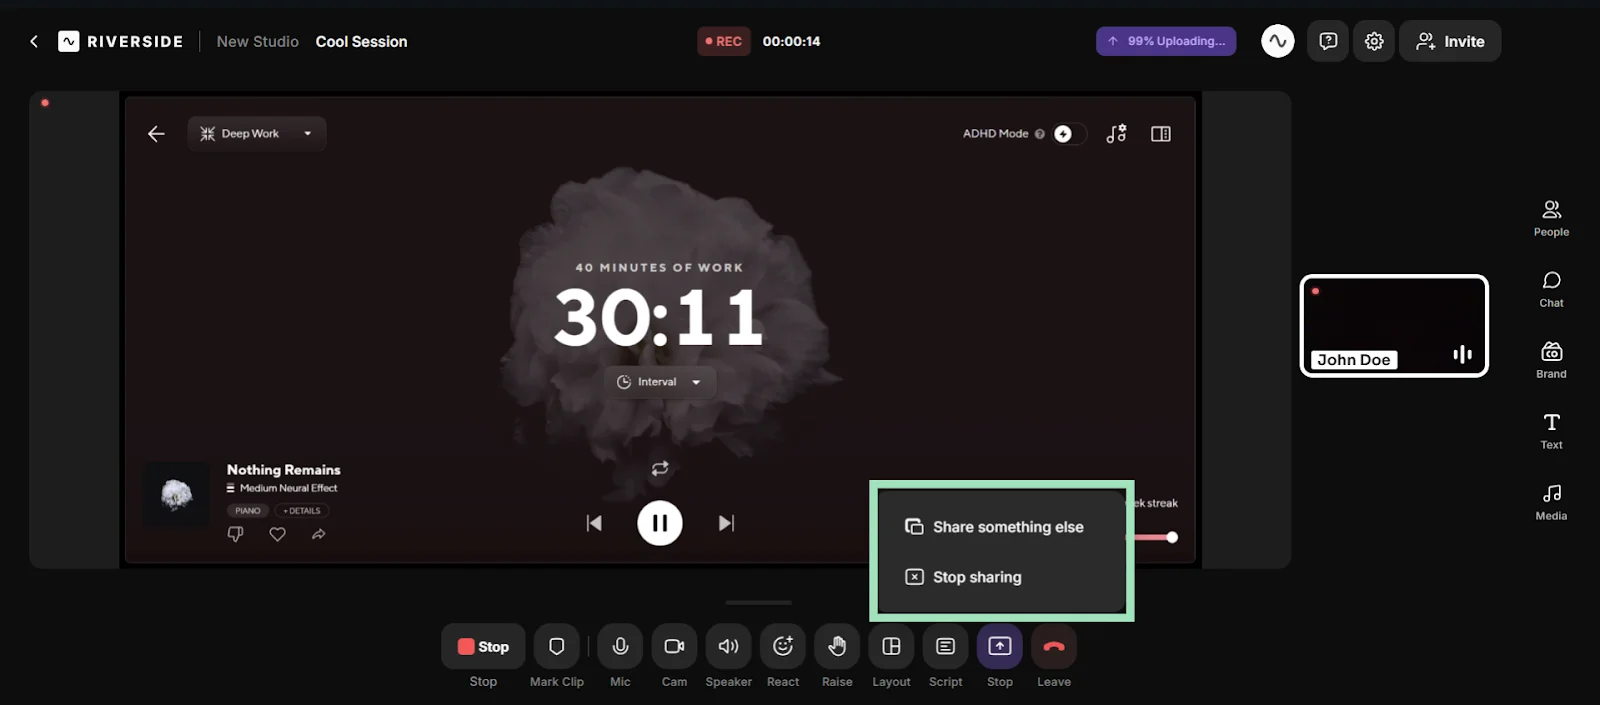Open the music notes settings icon

[1116, 133]
